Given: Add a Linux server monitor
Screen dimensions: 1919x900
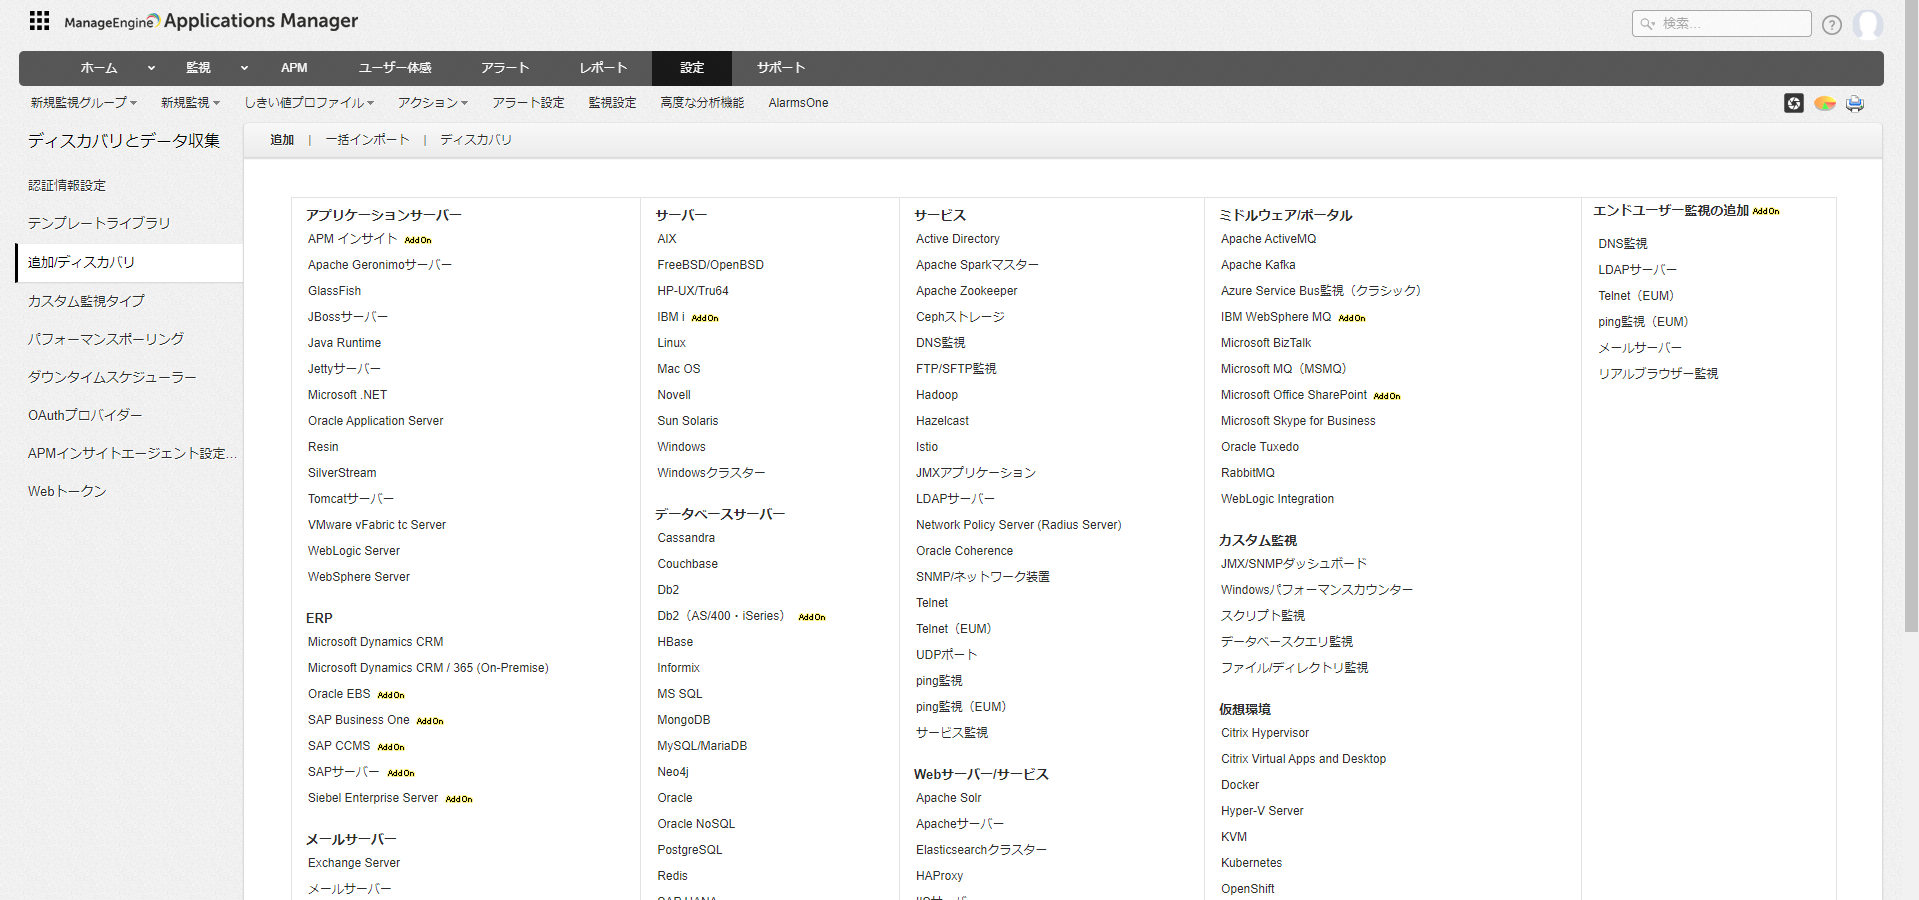Looking at the screenshot, I should point(671,343).
